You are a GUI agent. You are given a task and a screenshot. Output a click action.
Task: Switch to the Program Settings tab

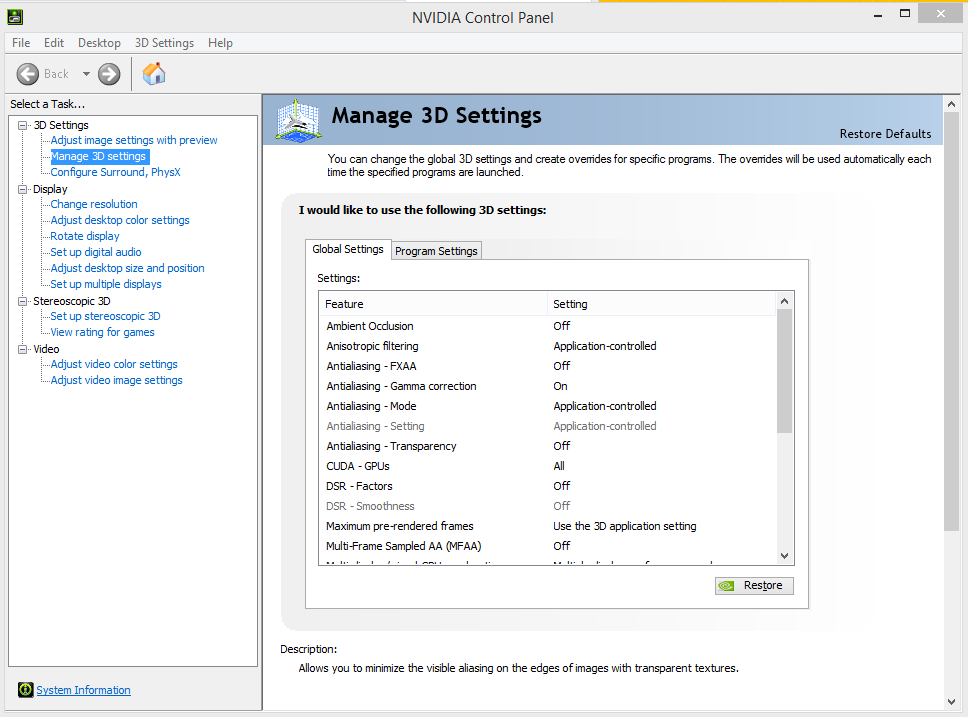[x=436, y=251]
